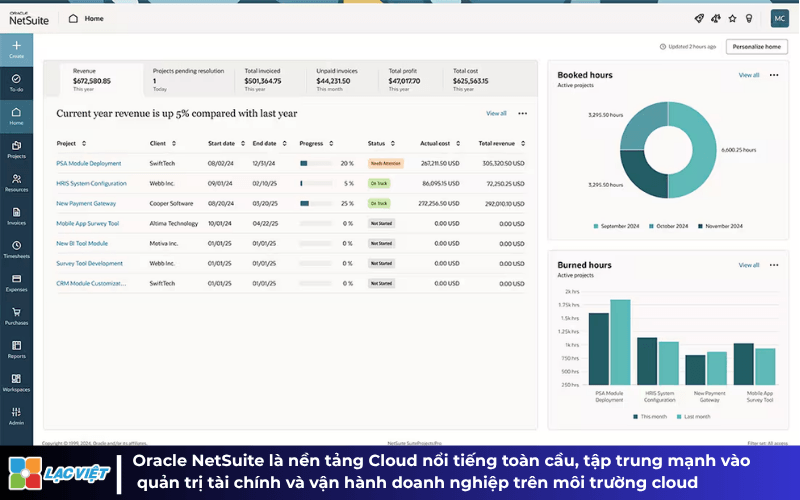Image resolution: width=800 pixels, height=500 pixels.
Task: Click View all in Booked hours
Action: pyautogui.click(x=749, y=75)
